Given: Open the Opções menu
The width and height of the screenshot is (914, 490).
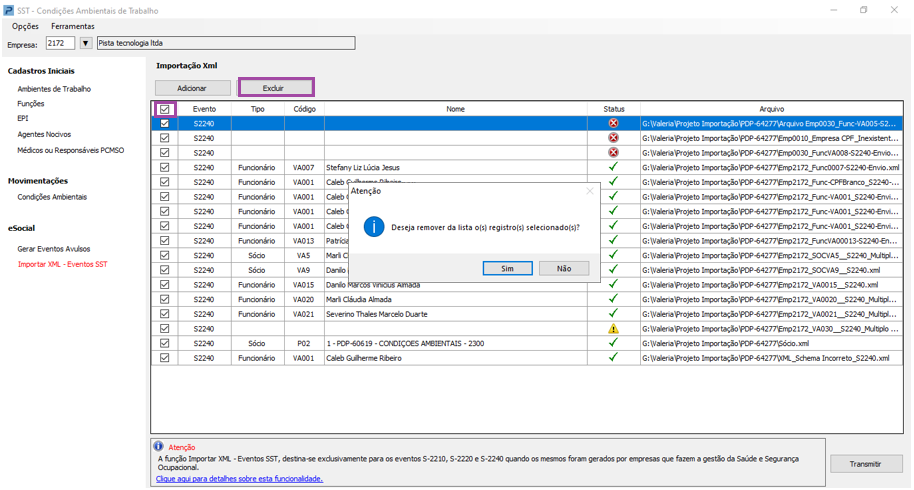Looking at the screenshot, I should (x=25, y=26).
